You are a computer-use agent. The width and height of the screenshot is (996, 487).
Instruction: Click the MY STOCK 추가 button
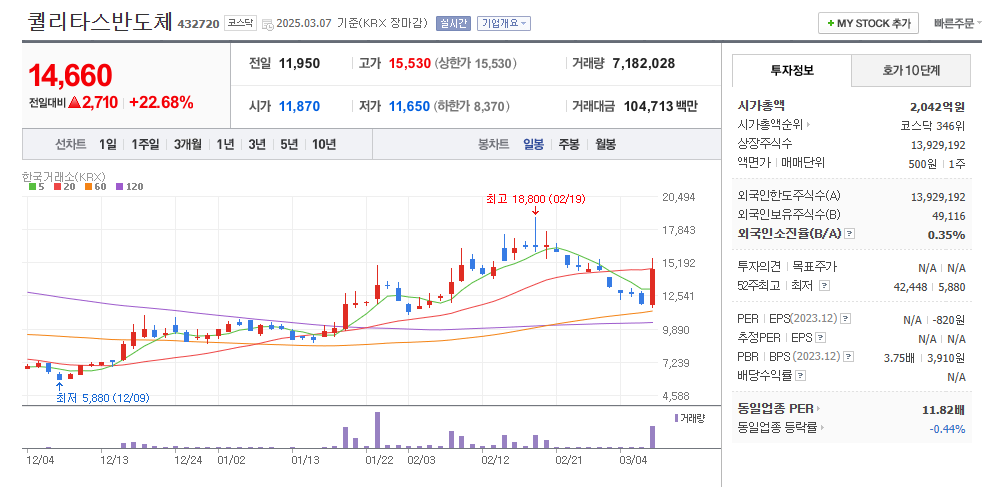tap(868, 23)
